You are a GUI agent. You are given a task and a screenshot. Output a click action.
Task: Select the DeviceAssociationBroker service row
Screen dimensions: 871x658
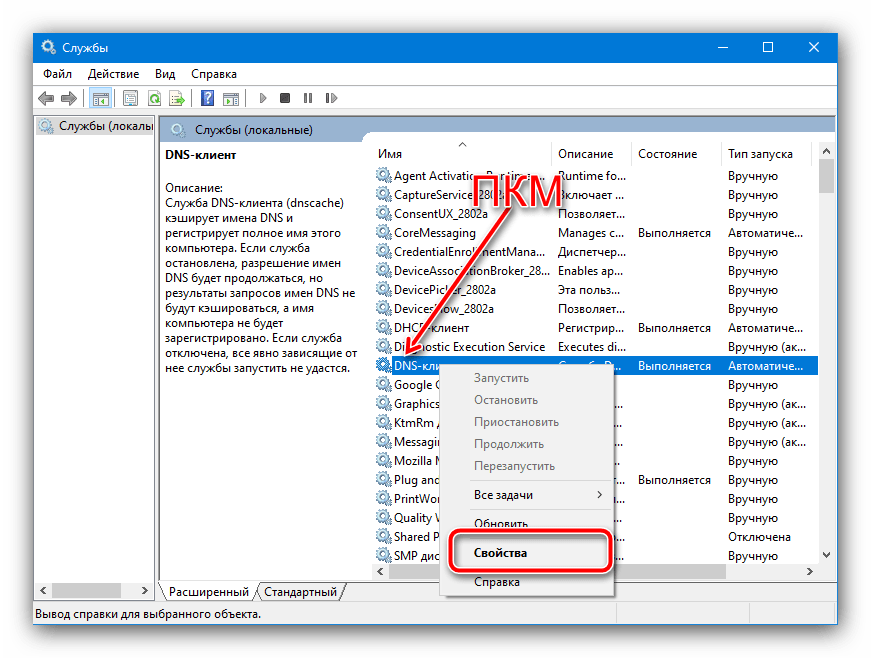click(595, 270)
